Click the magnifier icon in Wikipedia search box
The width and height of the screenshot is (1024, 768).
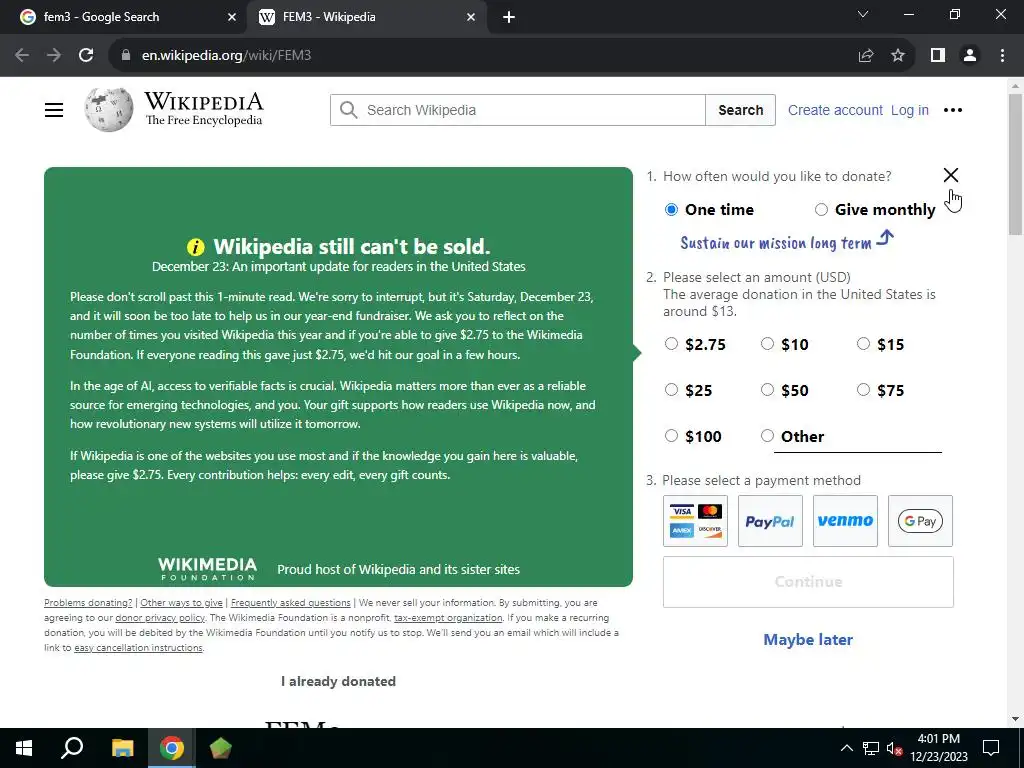coord(349,110)
